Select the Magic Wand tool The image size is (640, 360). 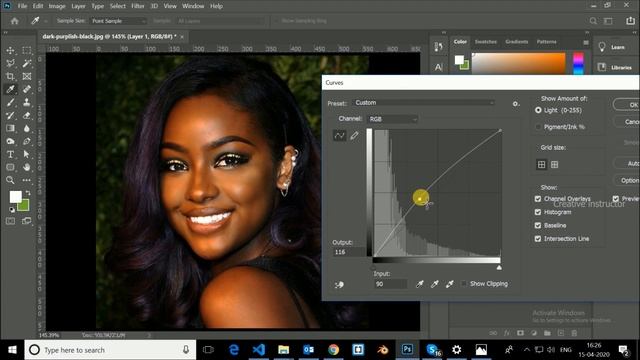27,63
